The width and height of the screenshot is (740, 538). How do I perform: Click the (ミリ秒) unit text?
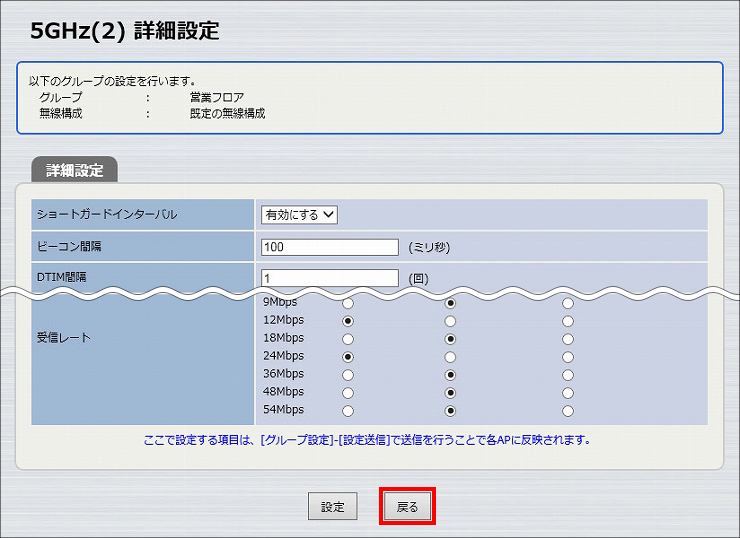point(429,247)
